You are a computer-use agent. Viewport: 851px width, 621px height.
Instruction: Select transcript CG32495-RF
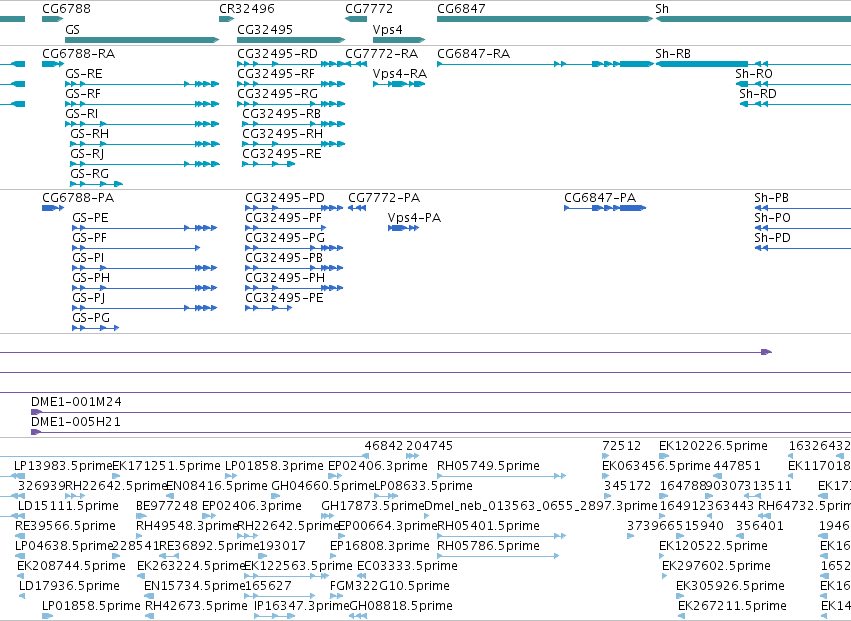(276, 74)
